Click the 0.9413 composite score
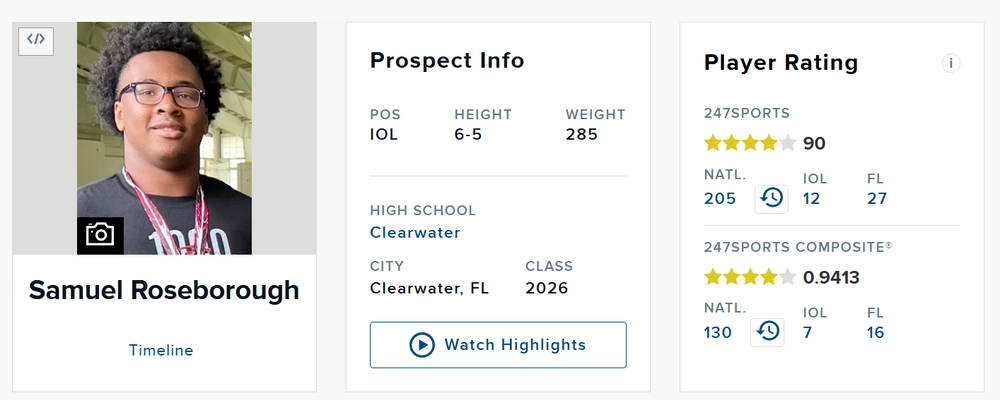1000x400 pixels. click(x=832, y=277)
